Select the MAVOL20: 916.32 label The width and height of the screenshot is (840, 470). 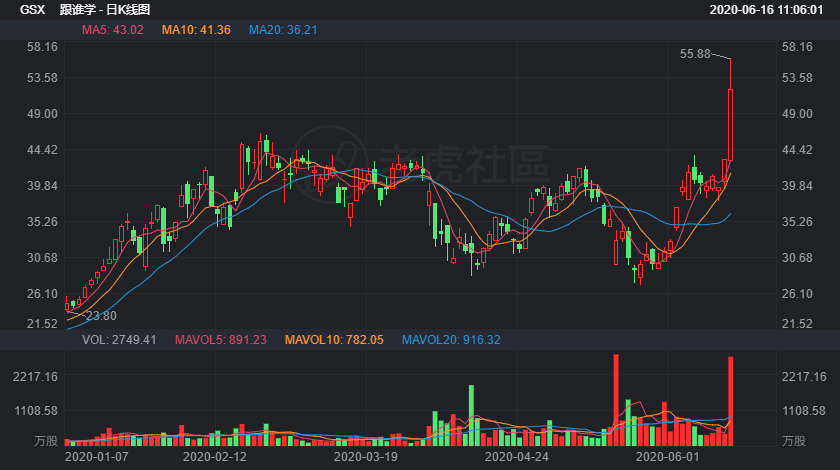451,340
